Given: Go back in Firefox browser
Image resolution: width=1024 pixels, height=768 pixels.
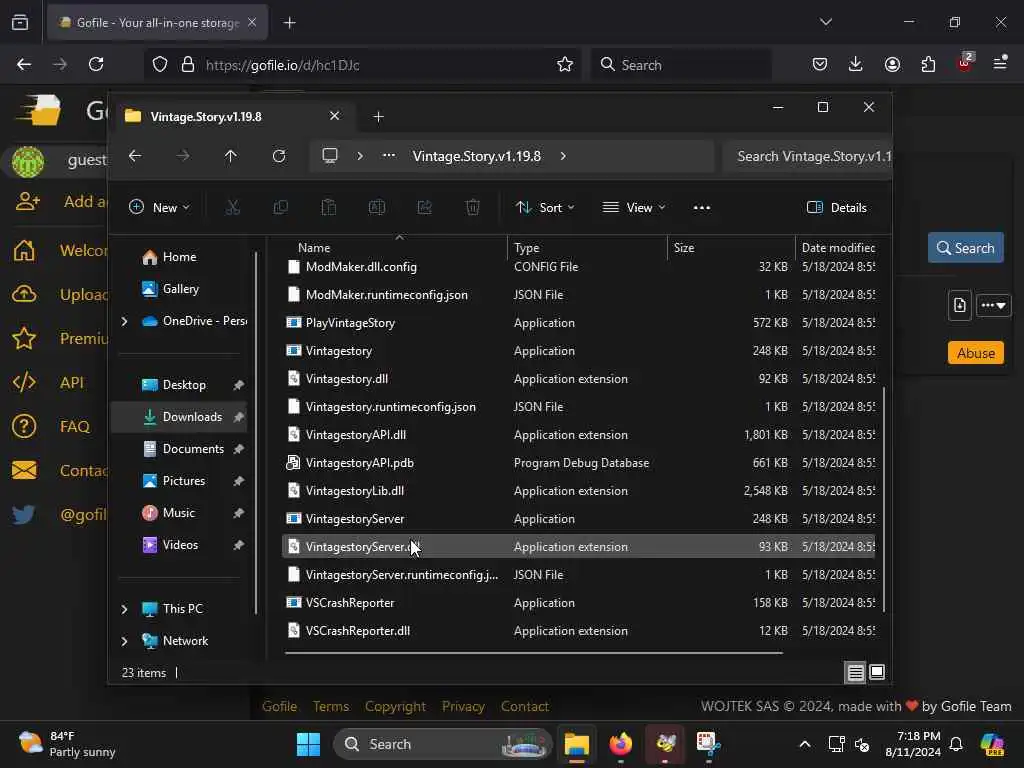Looking at the screenshot, I should tap(24, 64).
